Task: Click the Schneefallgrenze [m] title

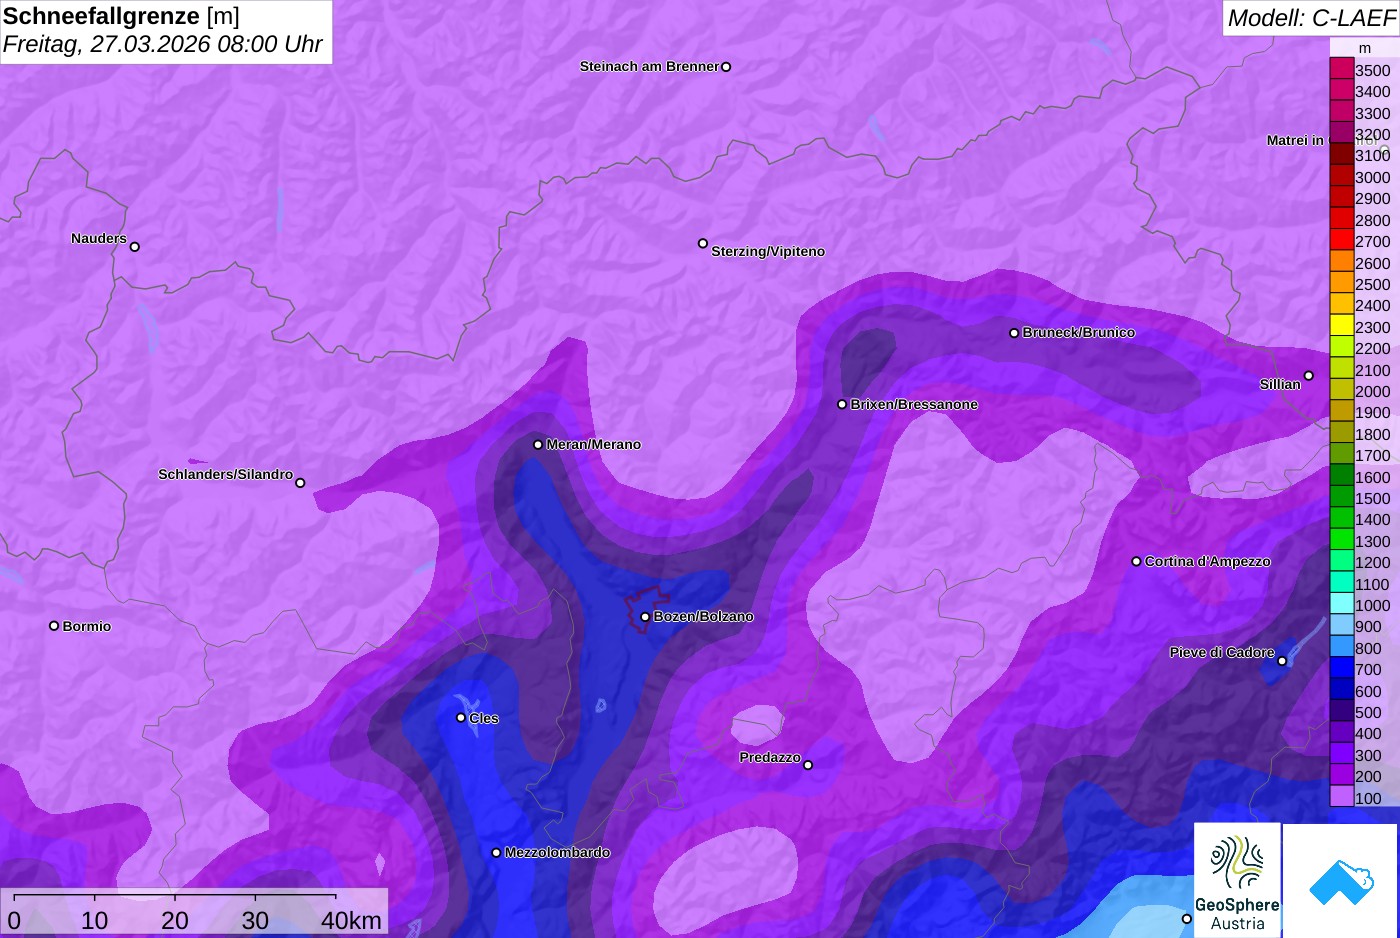Action: coord(121,16)
